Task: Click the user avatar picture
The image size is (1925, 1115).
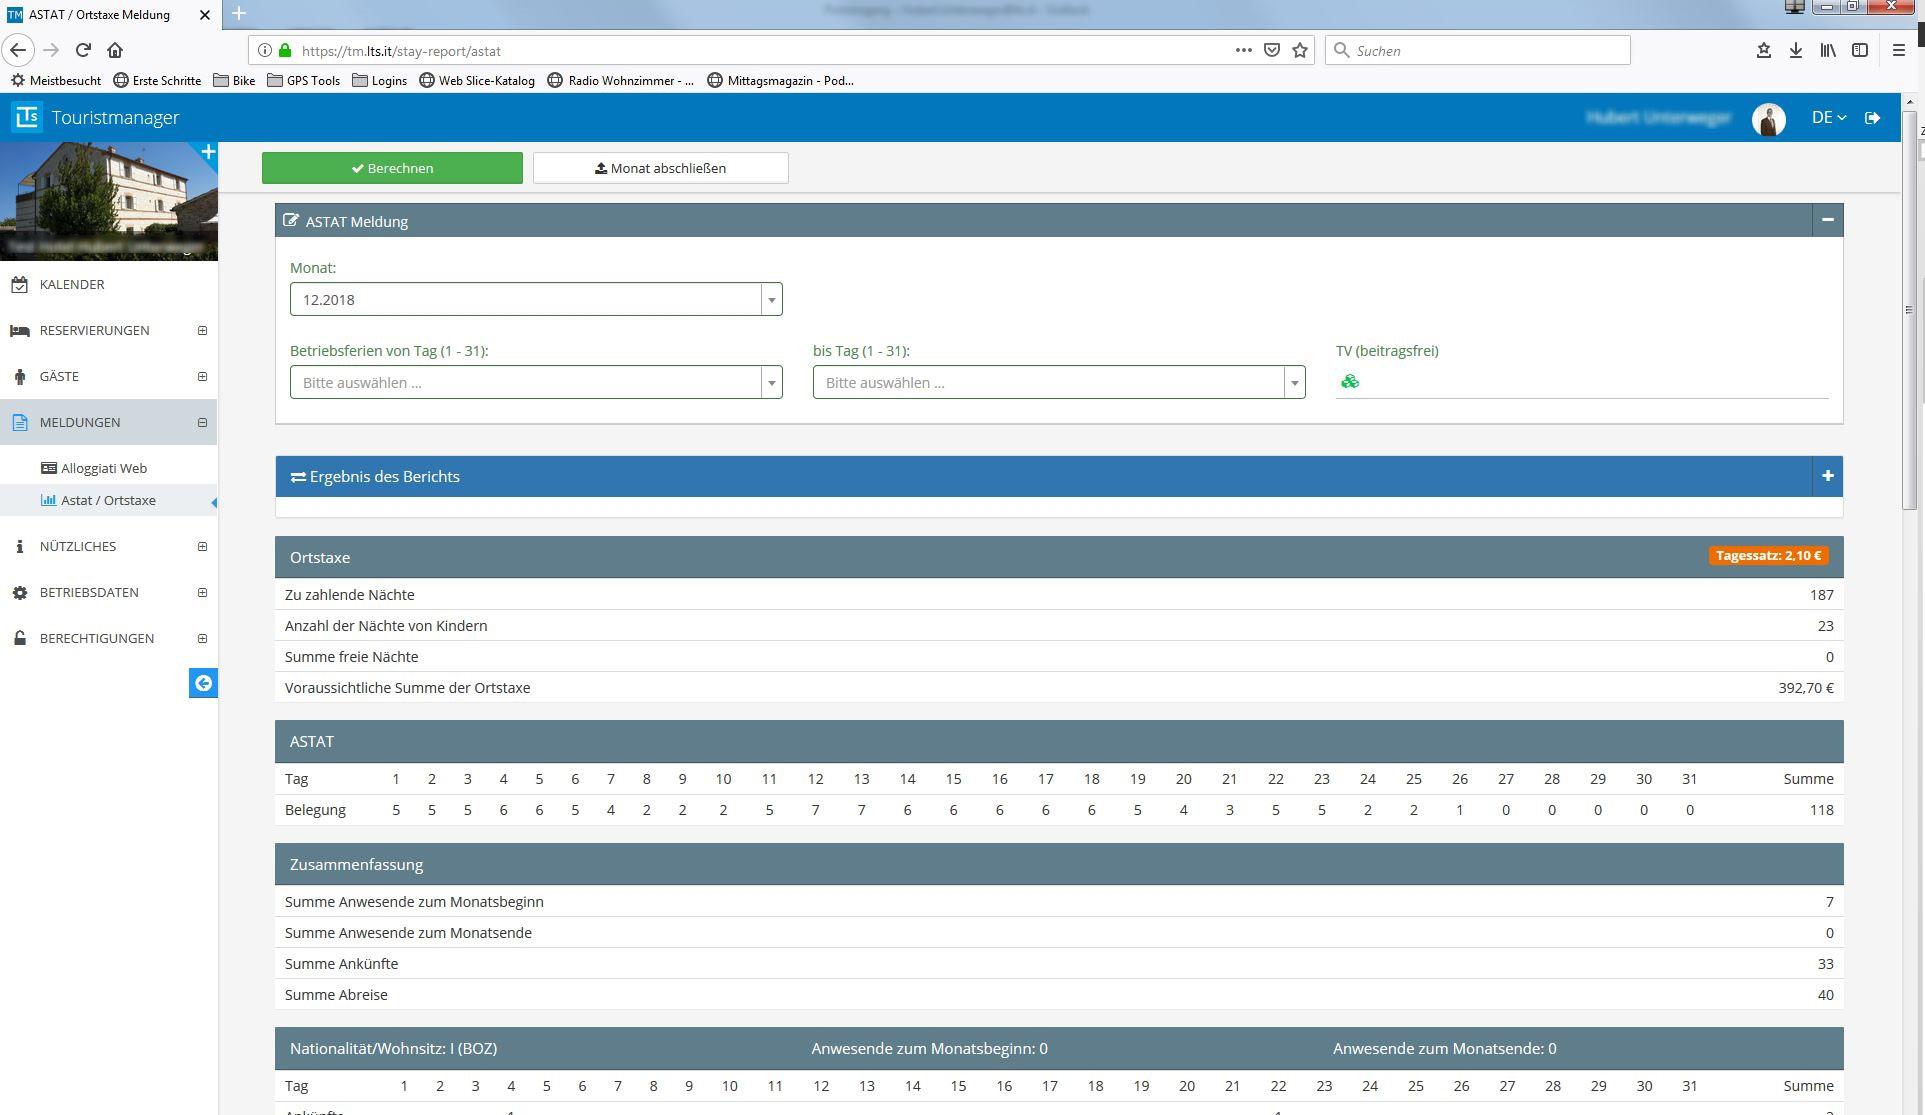Action: (x=1768, y=119)
